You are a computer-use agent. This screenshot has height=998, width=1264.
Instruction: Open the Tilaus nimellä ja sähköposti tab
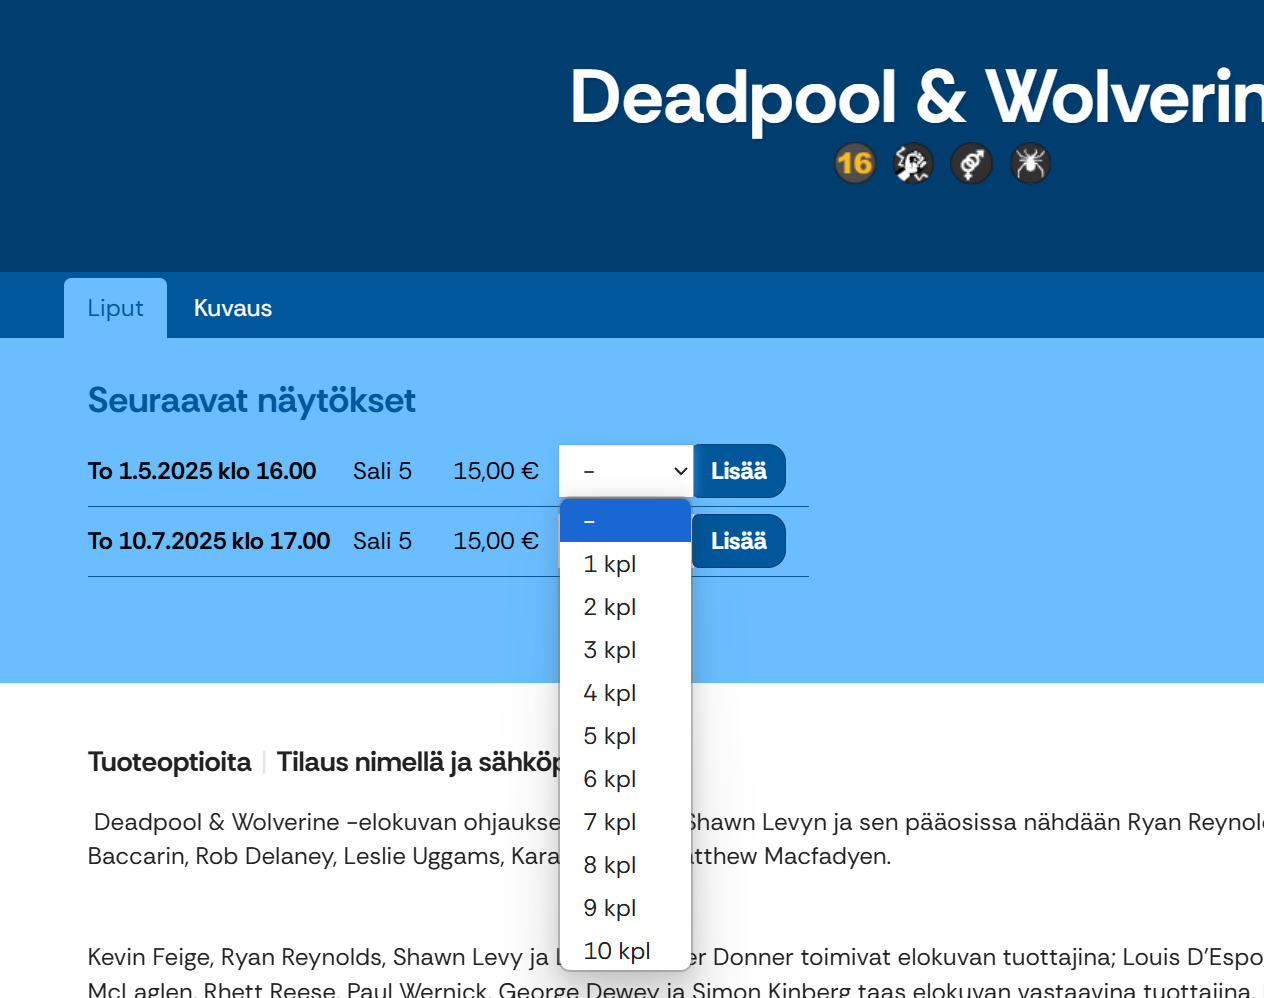click(x=417, y=762)
